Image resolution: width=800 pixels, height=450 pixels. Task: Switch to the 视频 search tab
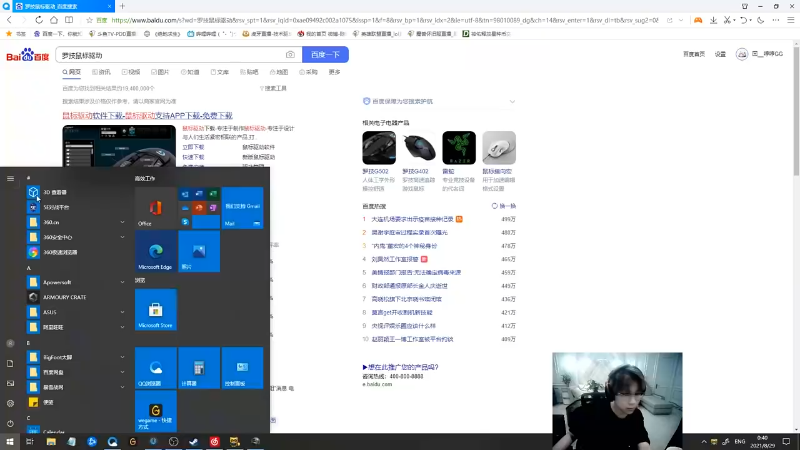131,72
